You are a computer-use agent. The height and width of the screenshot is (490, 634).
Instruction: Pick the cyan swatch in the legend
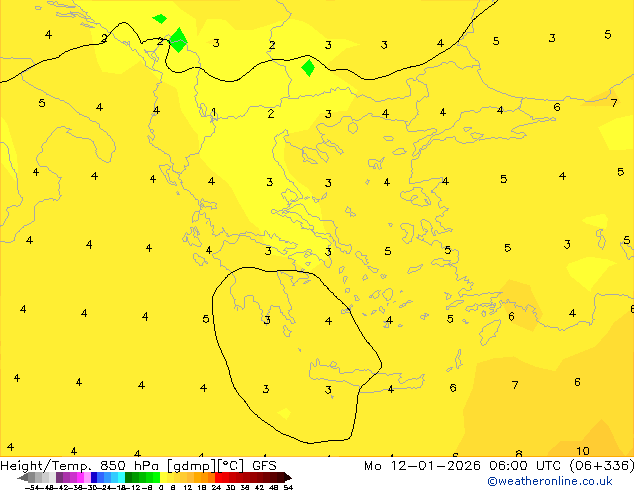[x=122, y=477]
